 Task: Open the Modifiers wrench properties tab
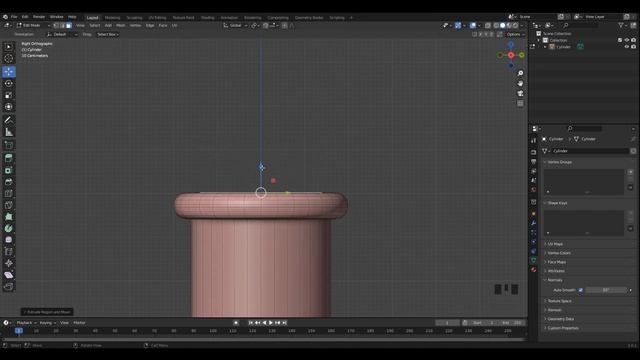pyautogui.click(x=533, y=223)
